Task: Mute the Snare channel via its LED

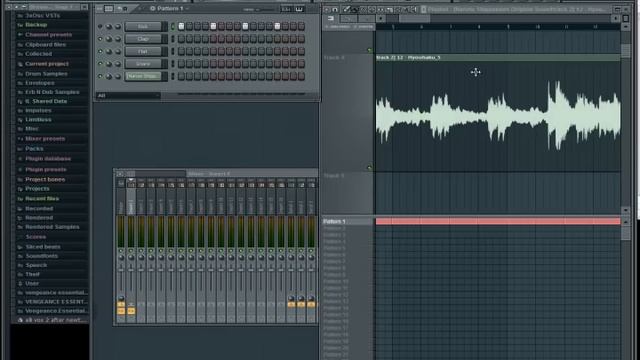Action: [x=100, y=64]
